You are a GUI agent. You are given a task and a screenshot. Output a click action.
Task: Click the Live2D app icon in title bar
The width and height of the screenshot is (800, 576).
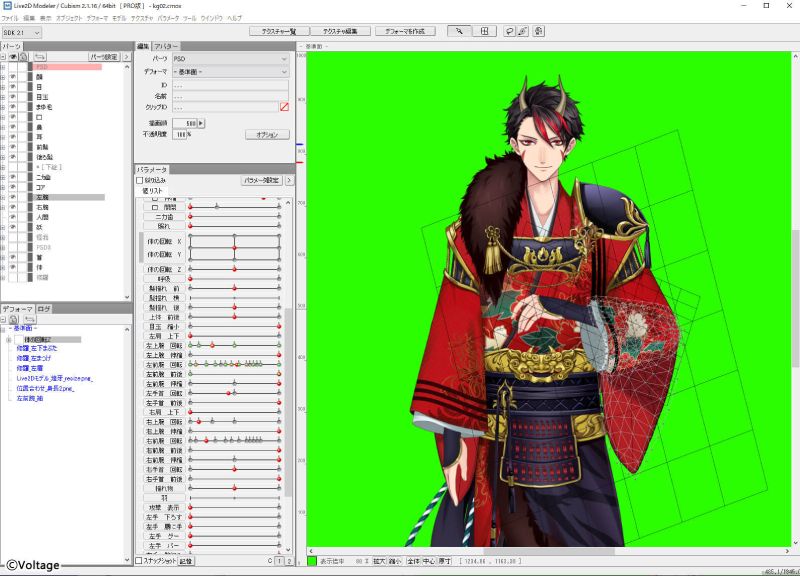[7, 5]
